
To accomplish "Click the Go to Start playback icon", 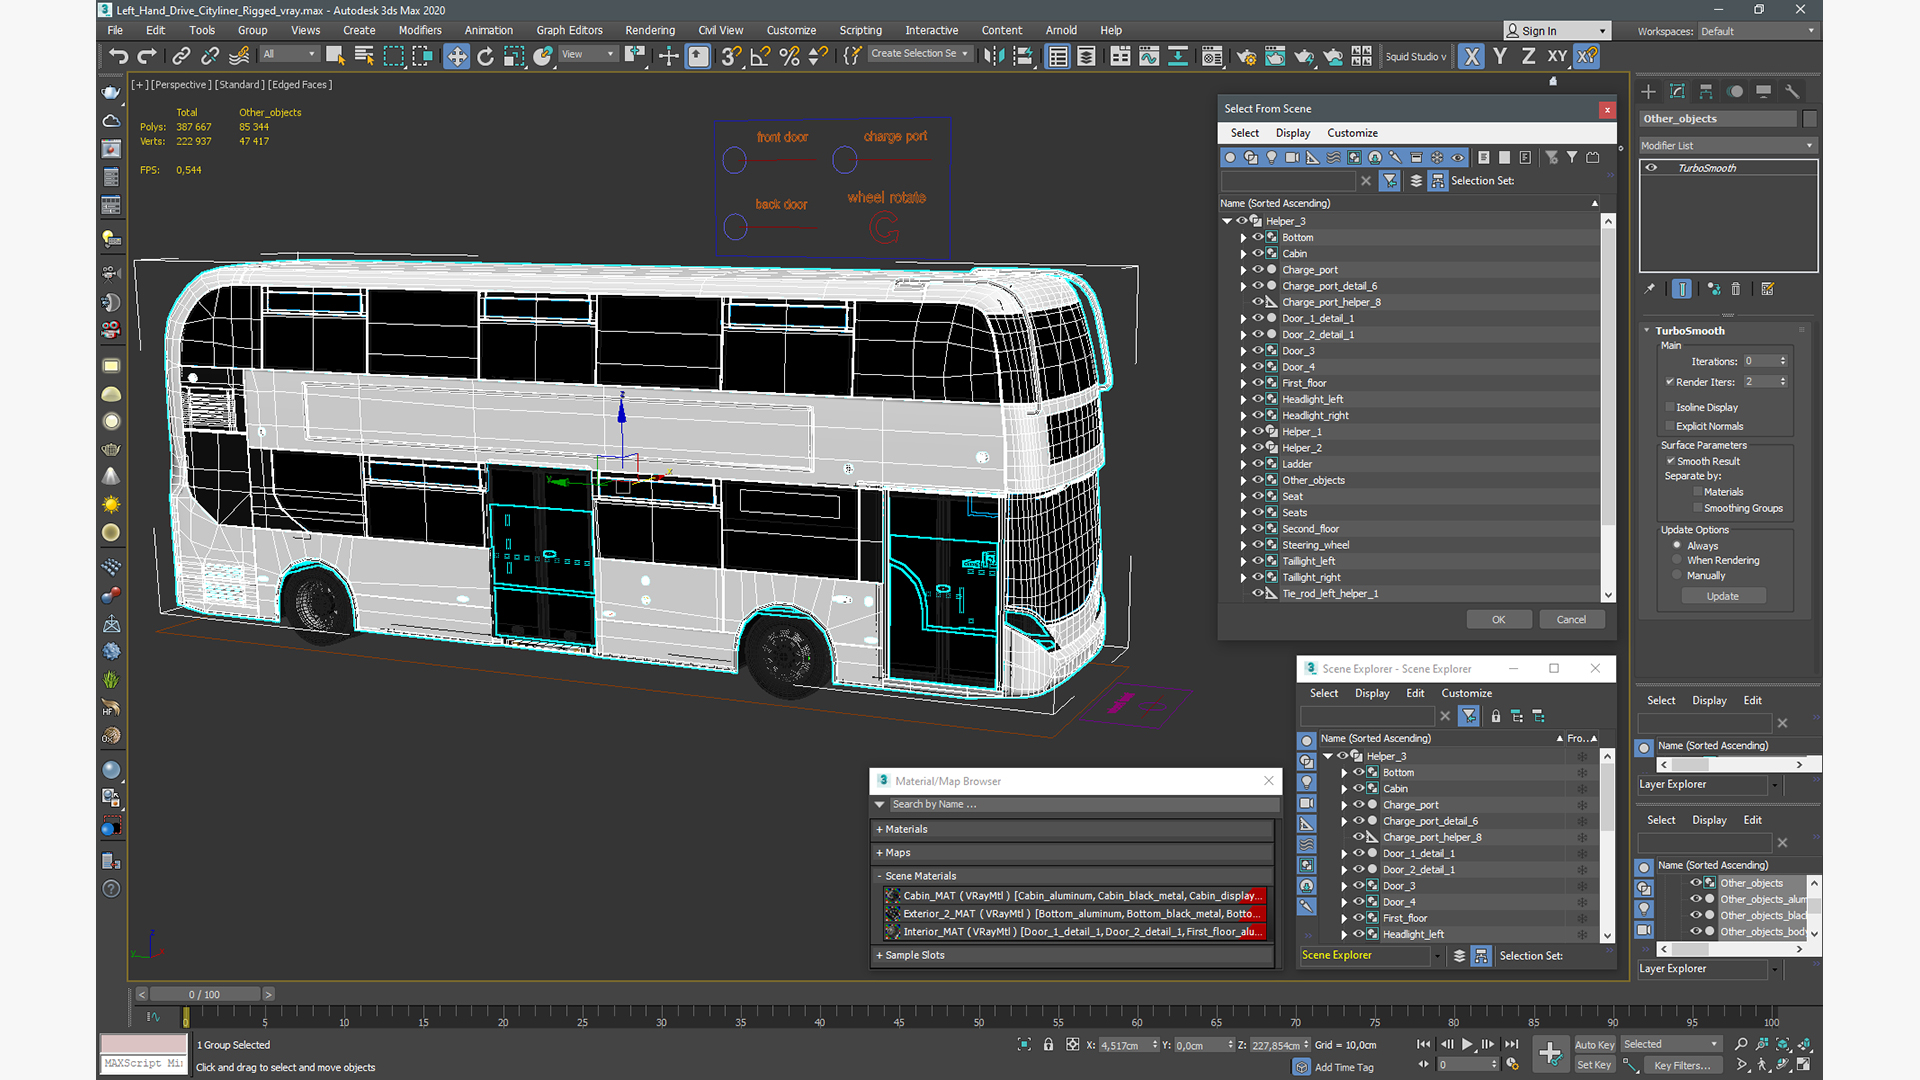I will 1423,1044.
